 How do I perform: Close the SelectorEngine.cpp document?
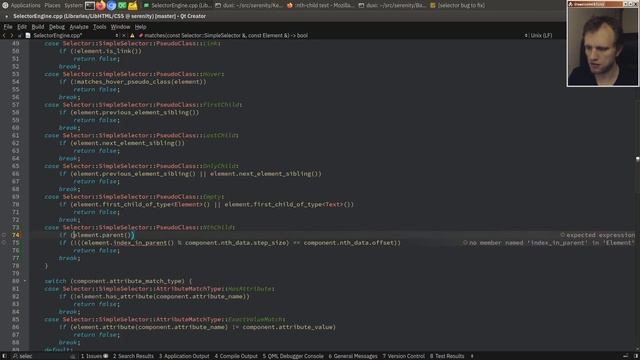coord(124,36)
